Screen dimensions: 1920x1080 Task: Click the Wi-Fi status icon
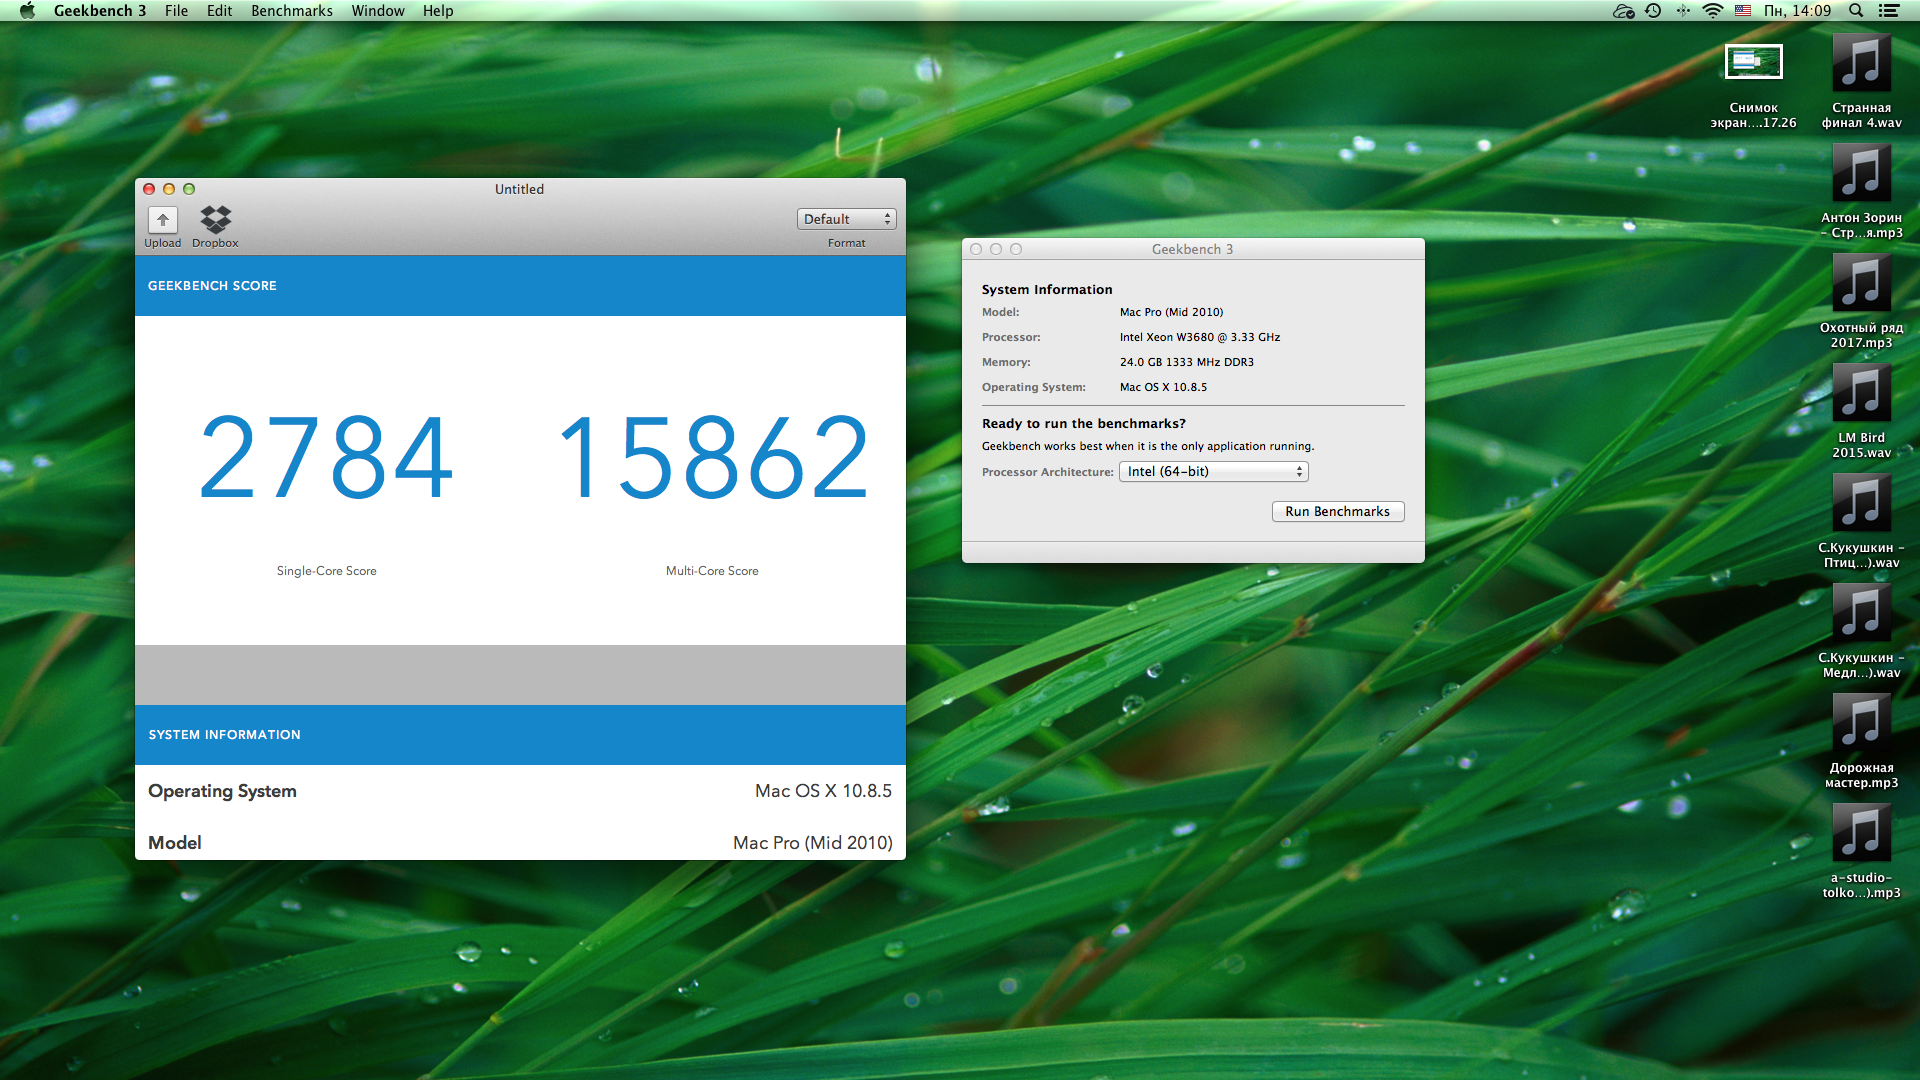click(x=1713, y=11)
